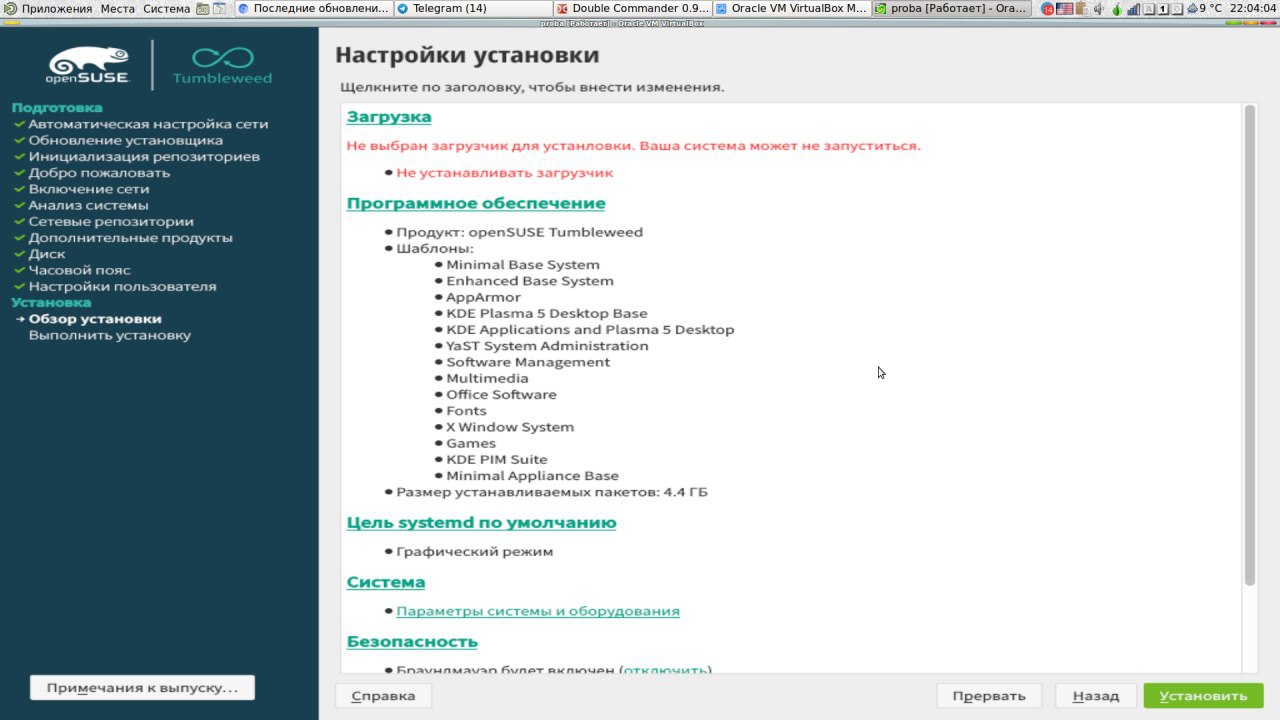
Task: Click the Caps Lock 'A' indicator
Action: [1149, 9]
